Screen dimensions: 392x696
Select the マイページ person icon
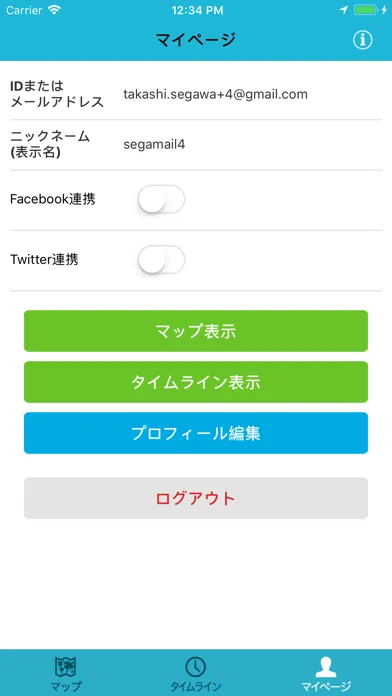pyautogui.click(x=326, y=667)
